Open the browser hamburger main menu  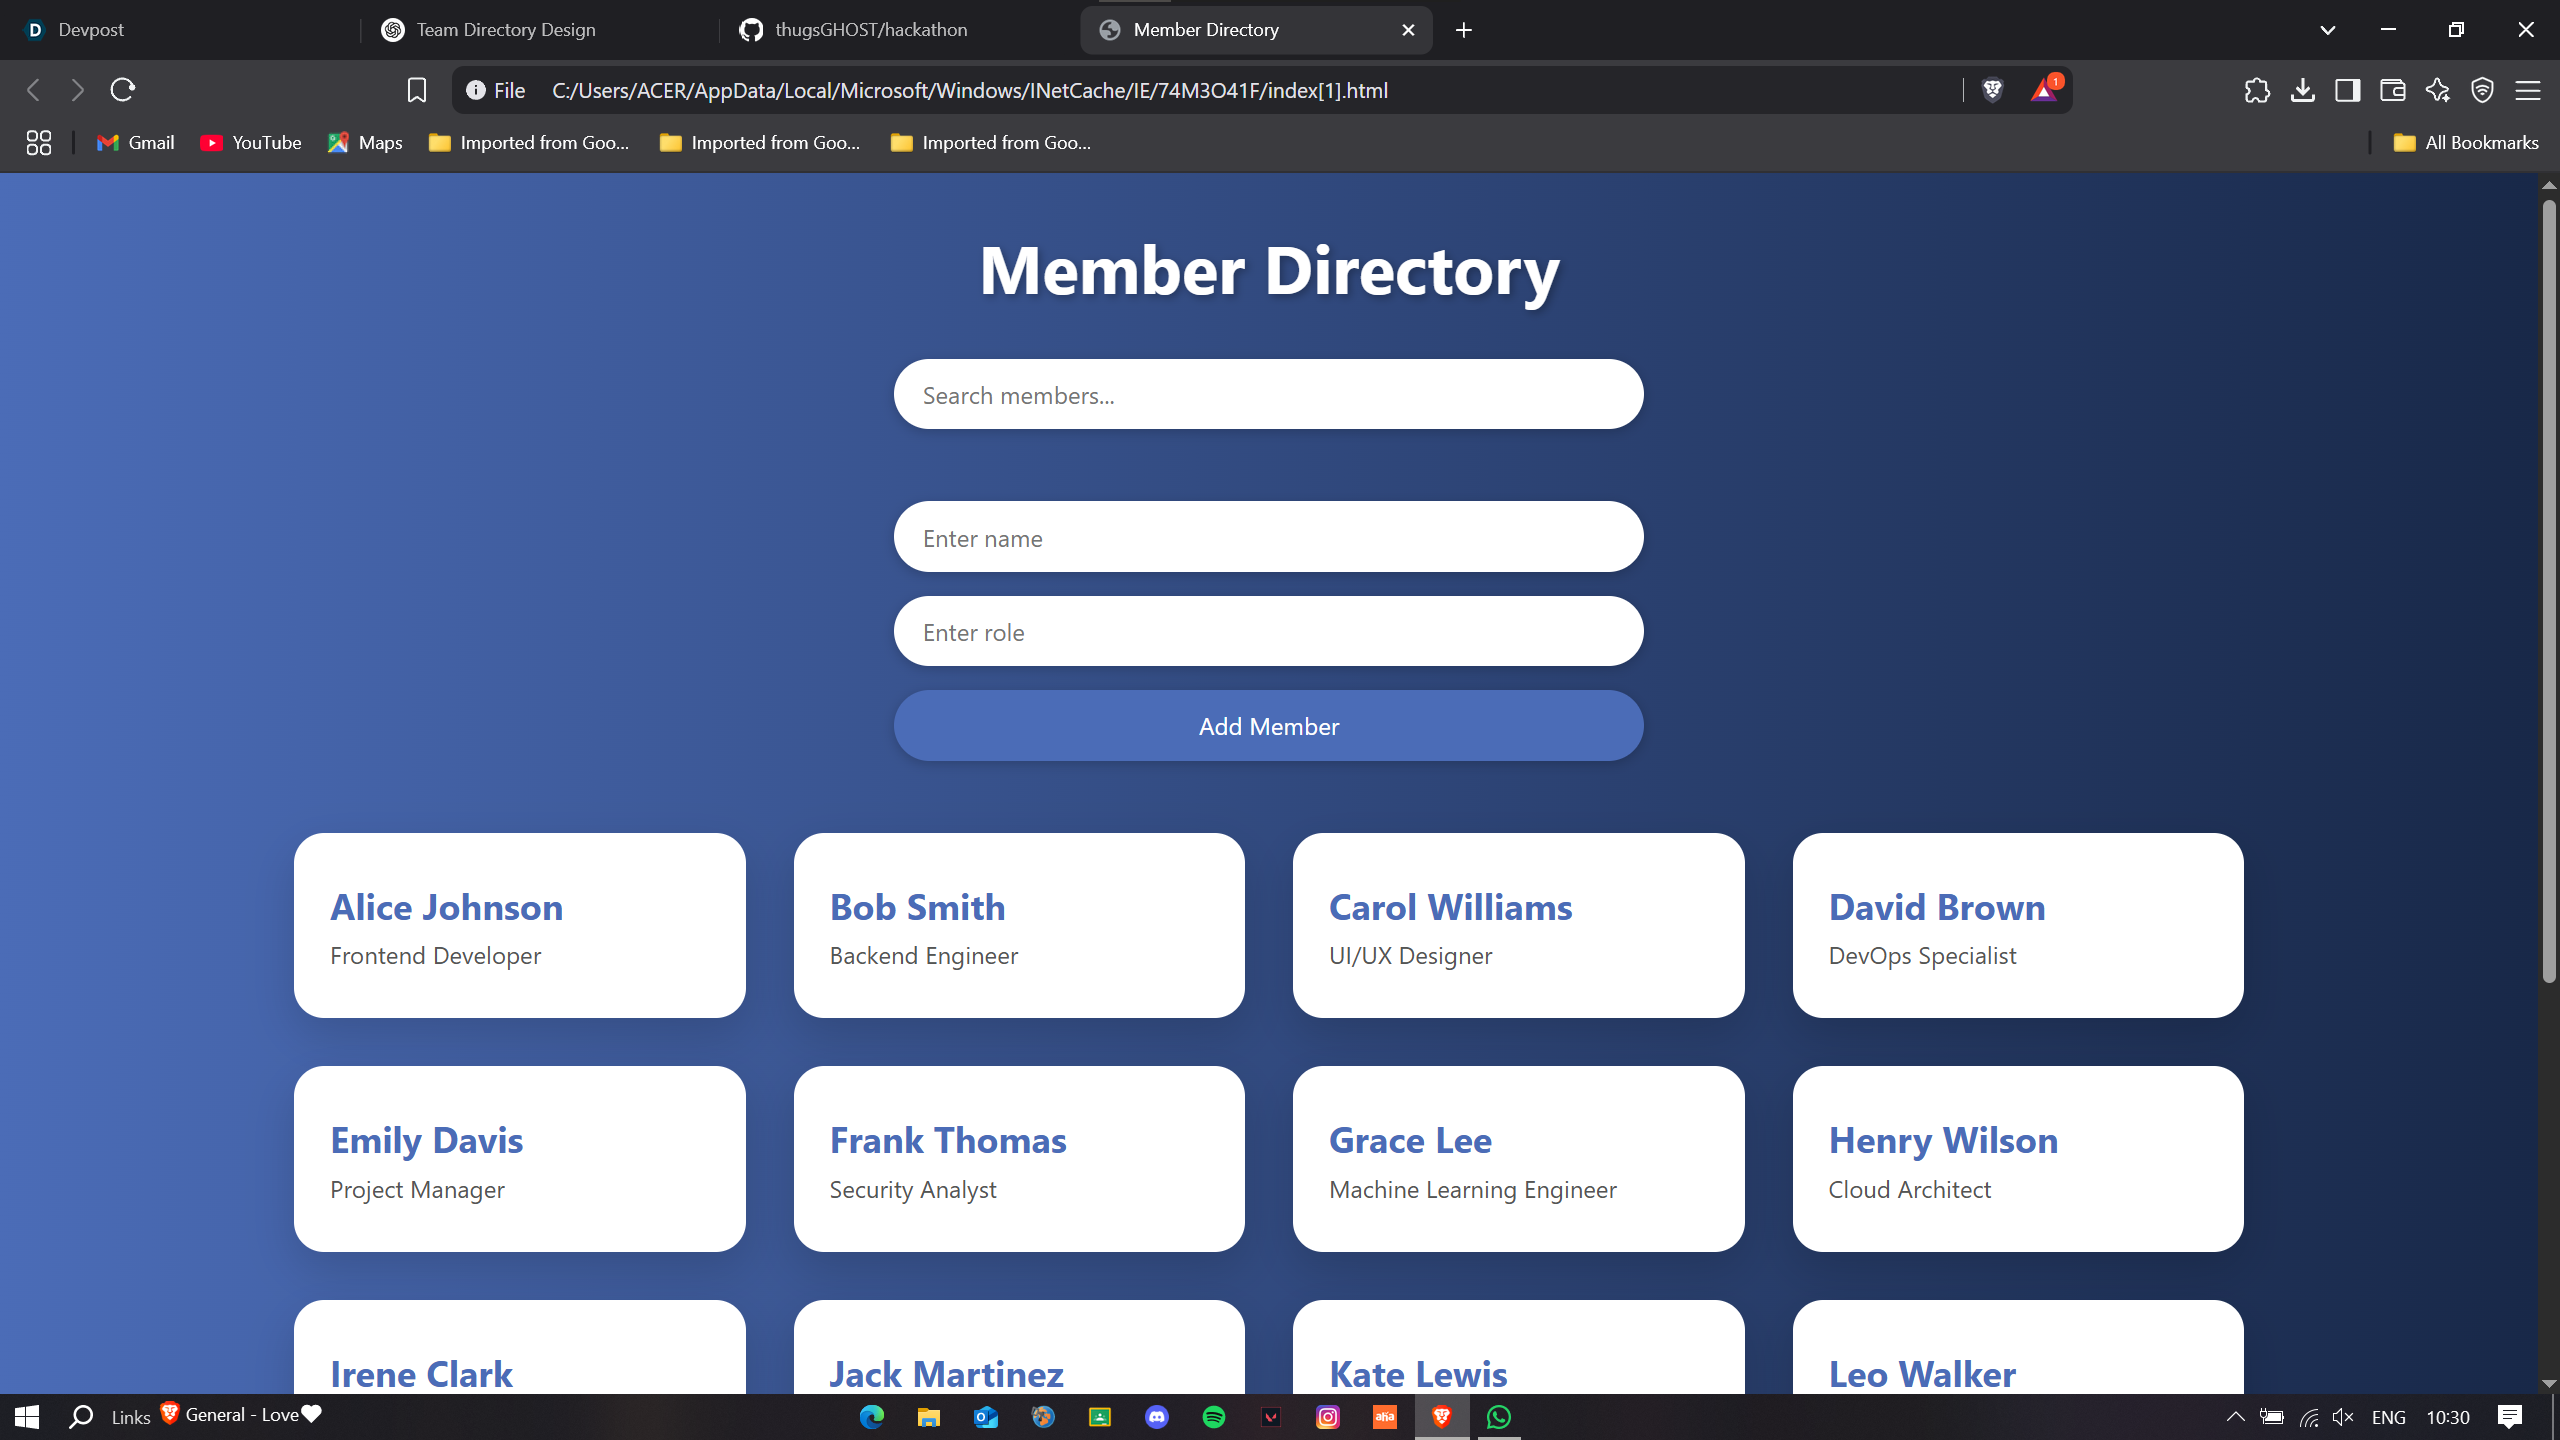click(2528, 90)
